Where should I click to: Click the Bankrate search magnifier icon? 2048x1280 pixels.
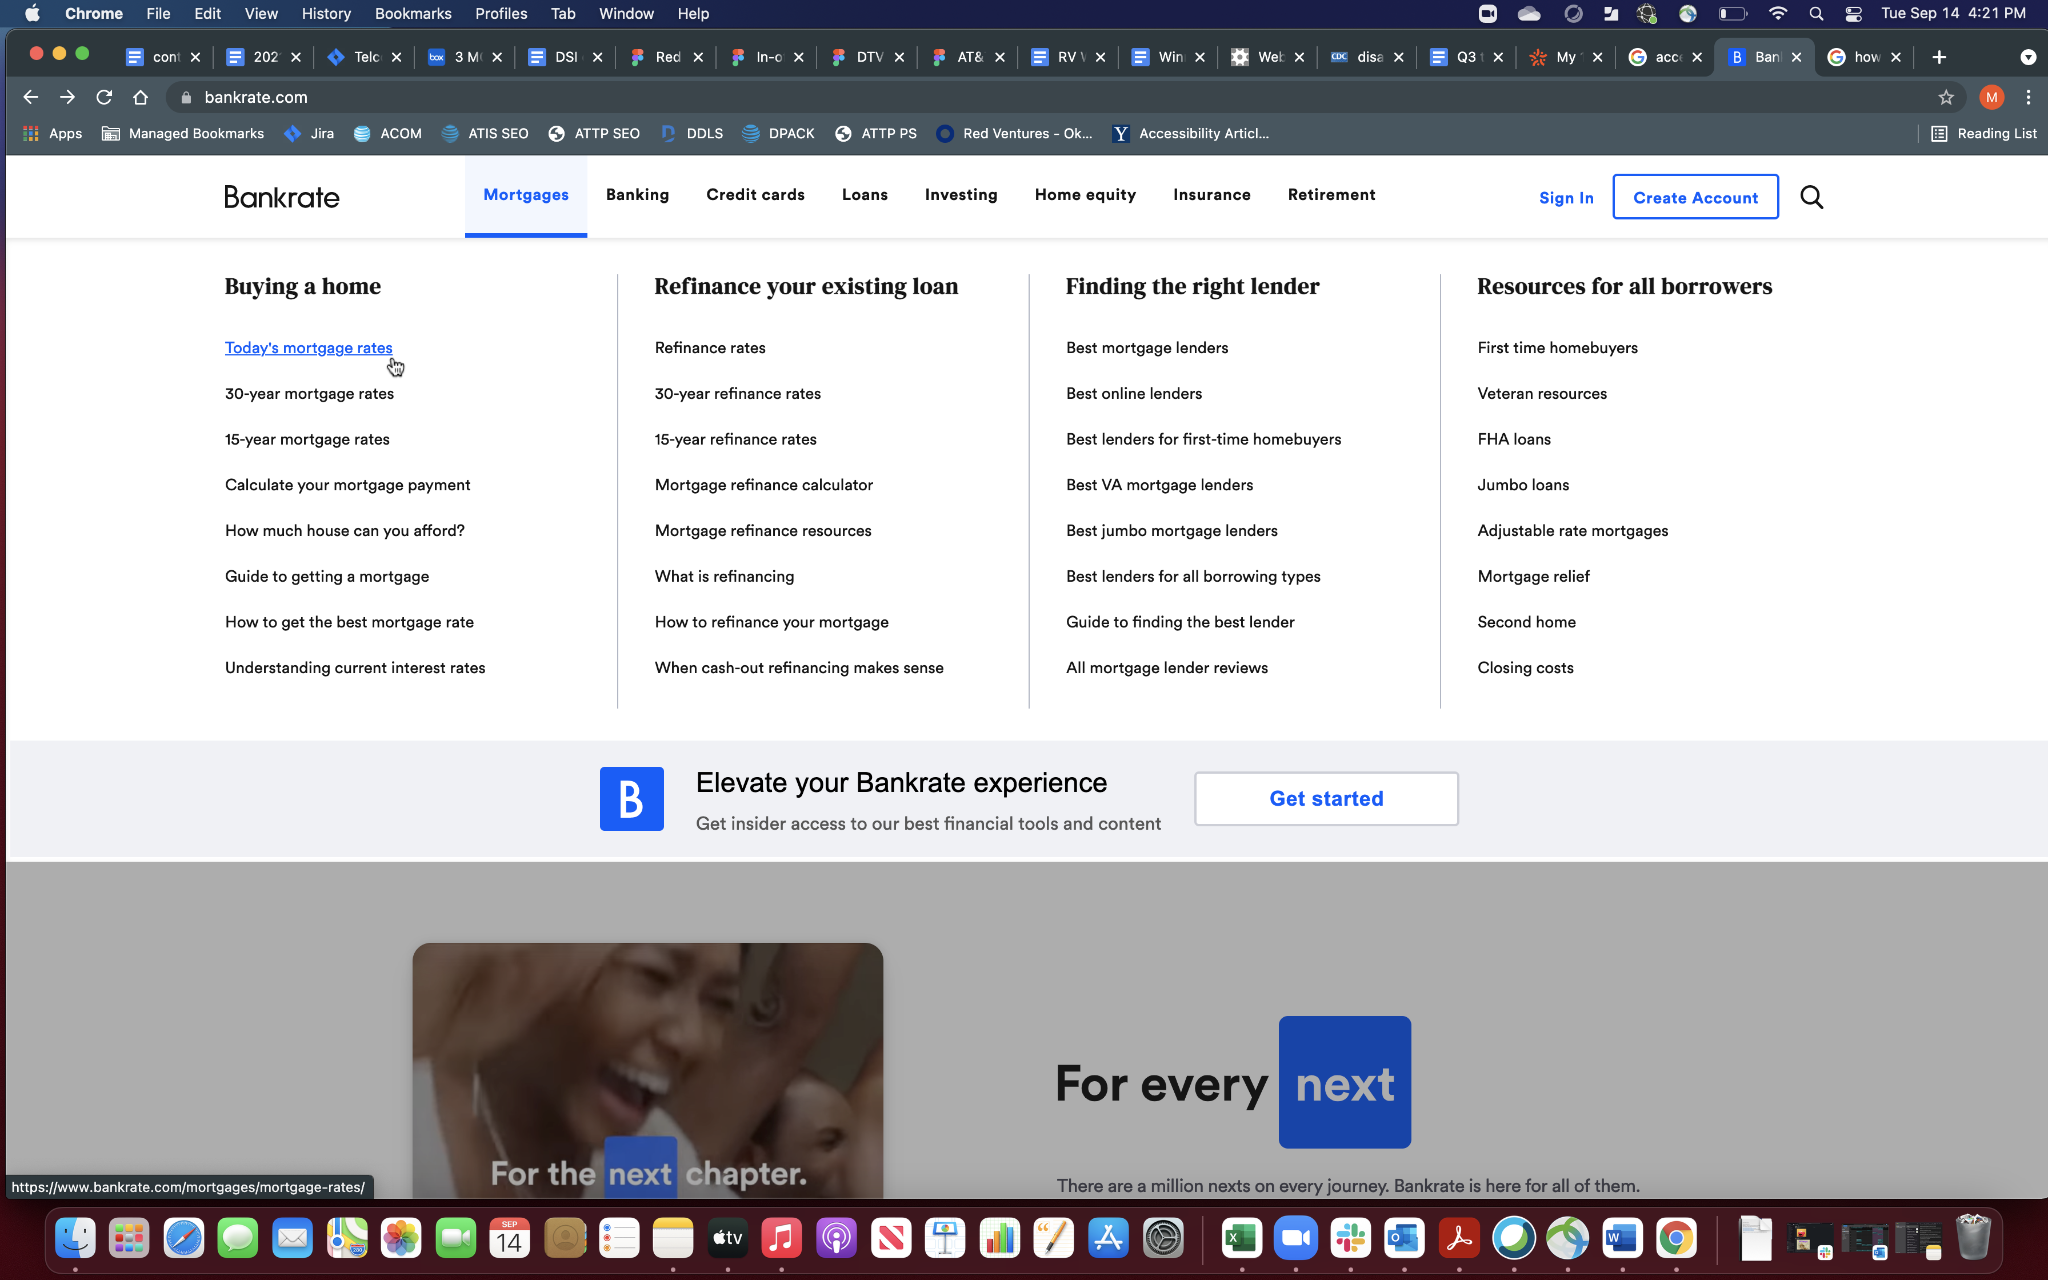click(1811, 197)
